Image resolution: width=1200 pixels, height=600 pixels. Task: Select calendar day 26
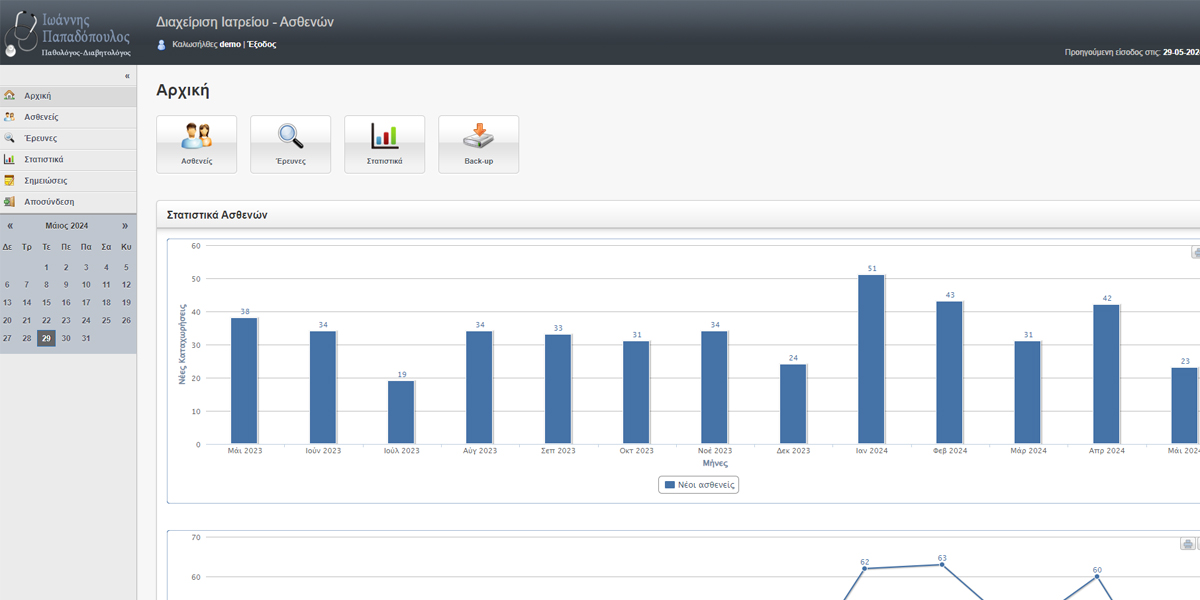click(x=126, y=320)
